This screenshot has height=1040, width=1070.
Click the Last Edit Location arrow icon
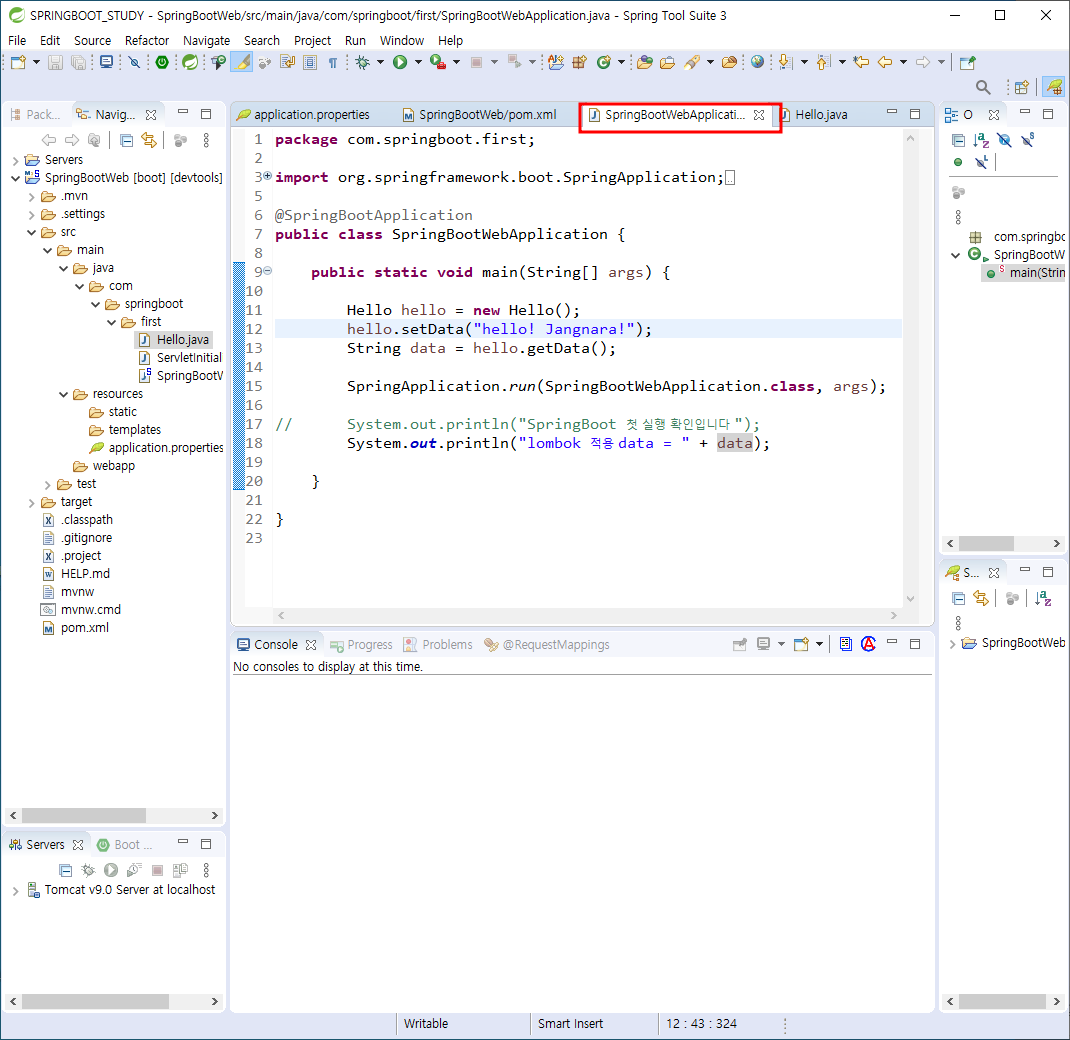pos(861,63)
